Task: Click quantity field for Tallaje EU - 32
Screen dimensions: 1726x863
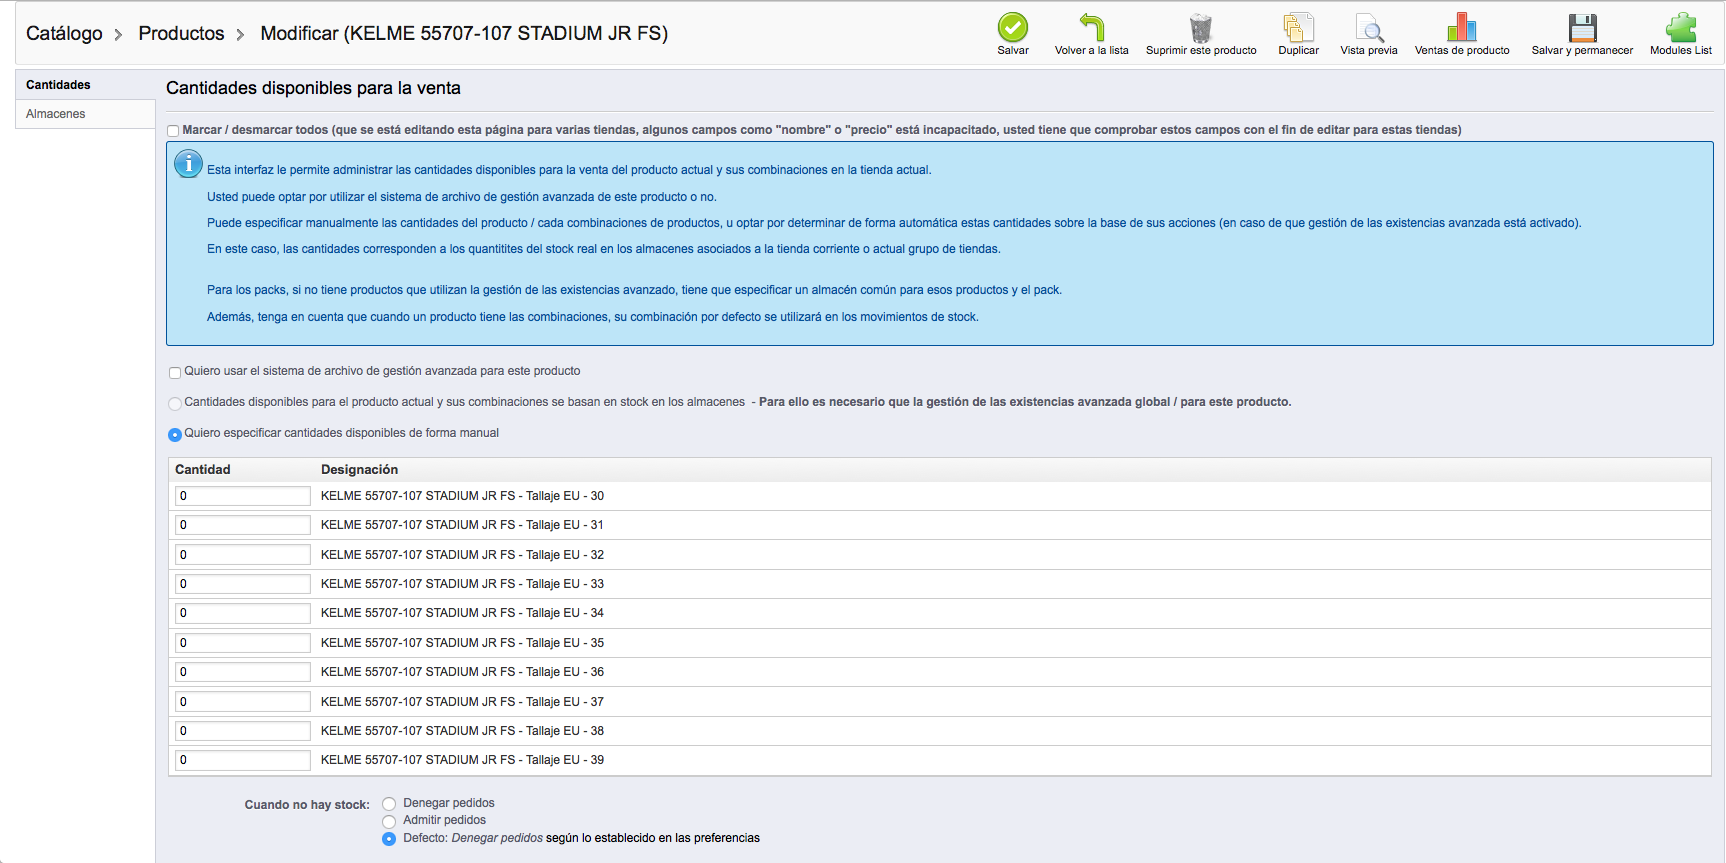Action: pyautogui.click(x=243, y=555)
